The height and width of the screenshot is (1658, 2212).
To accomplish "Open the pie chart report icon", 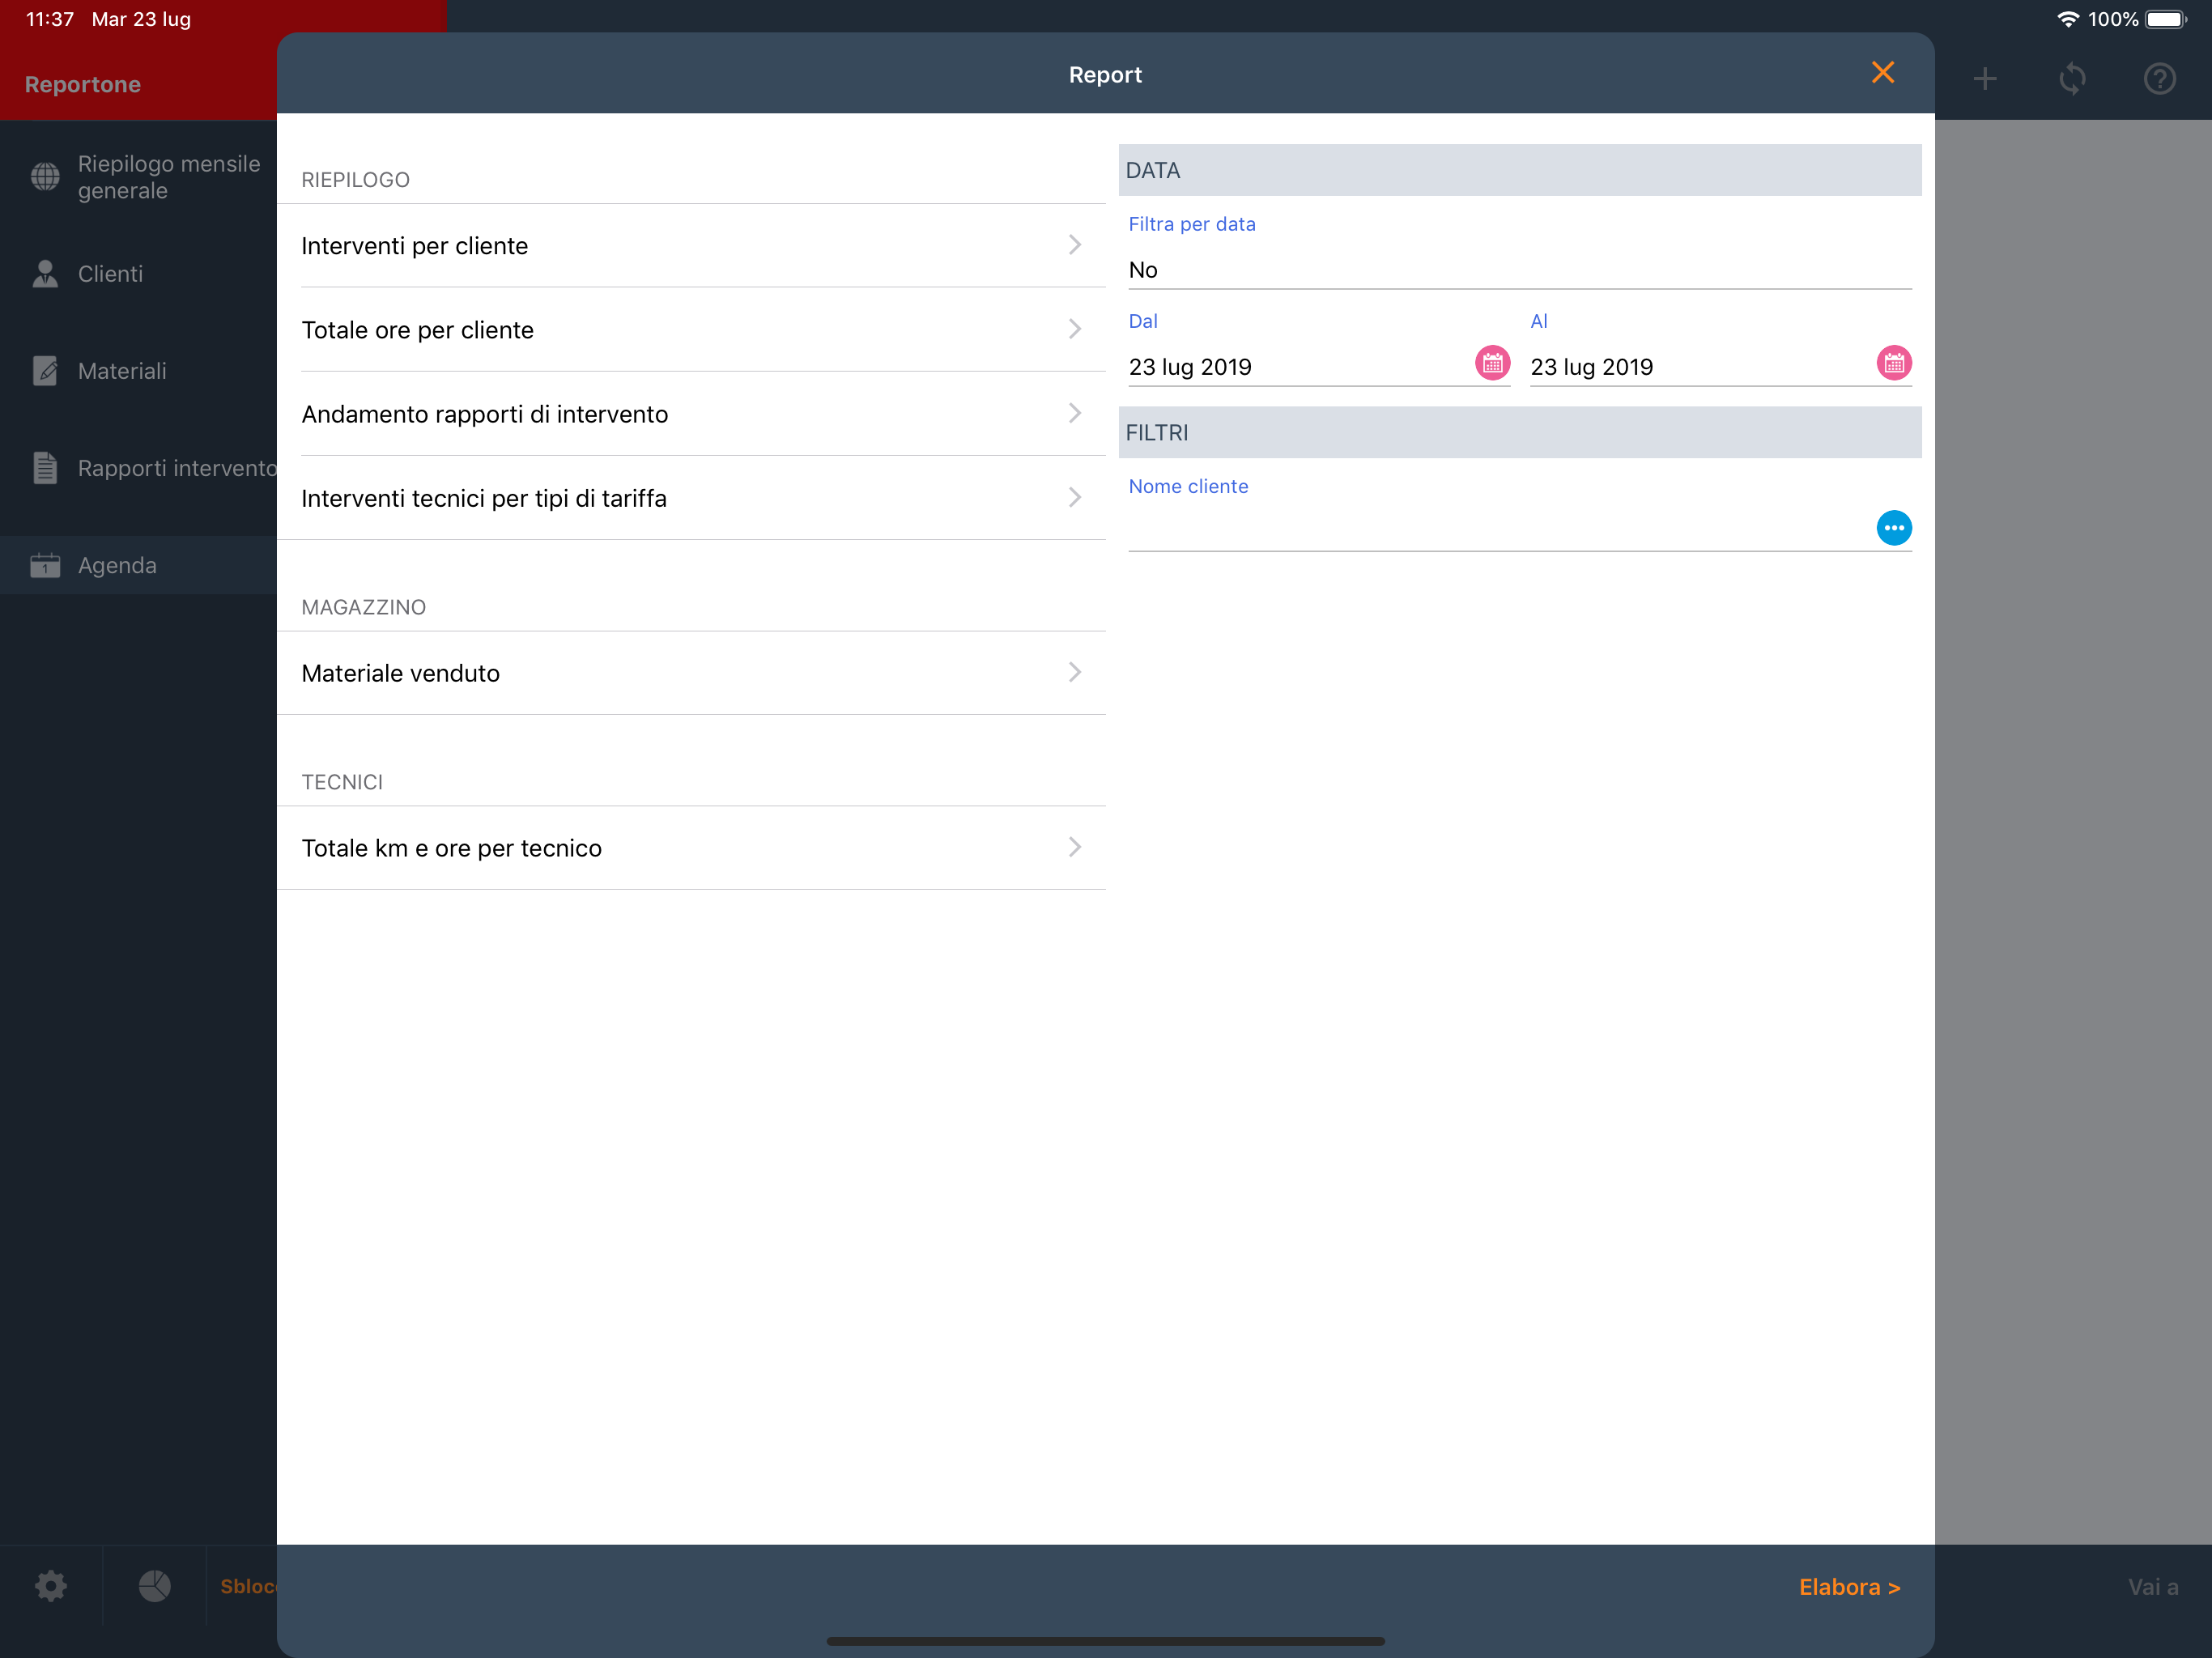I will 154,1586.
